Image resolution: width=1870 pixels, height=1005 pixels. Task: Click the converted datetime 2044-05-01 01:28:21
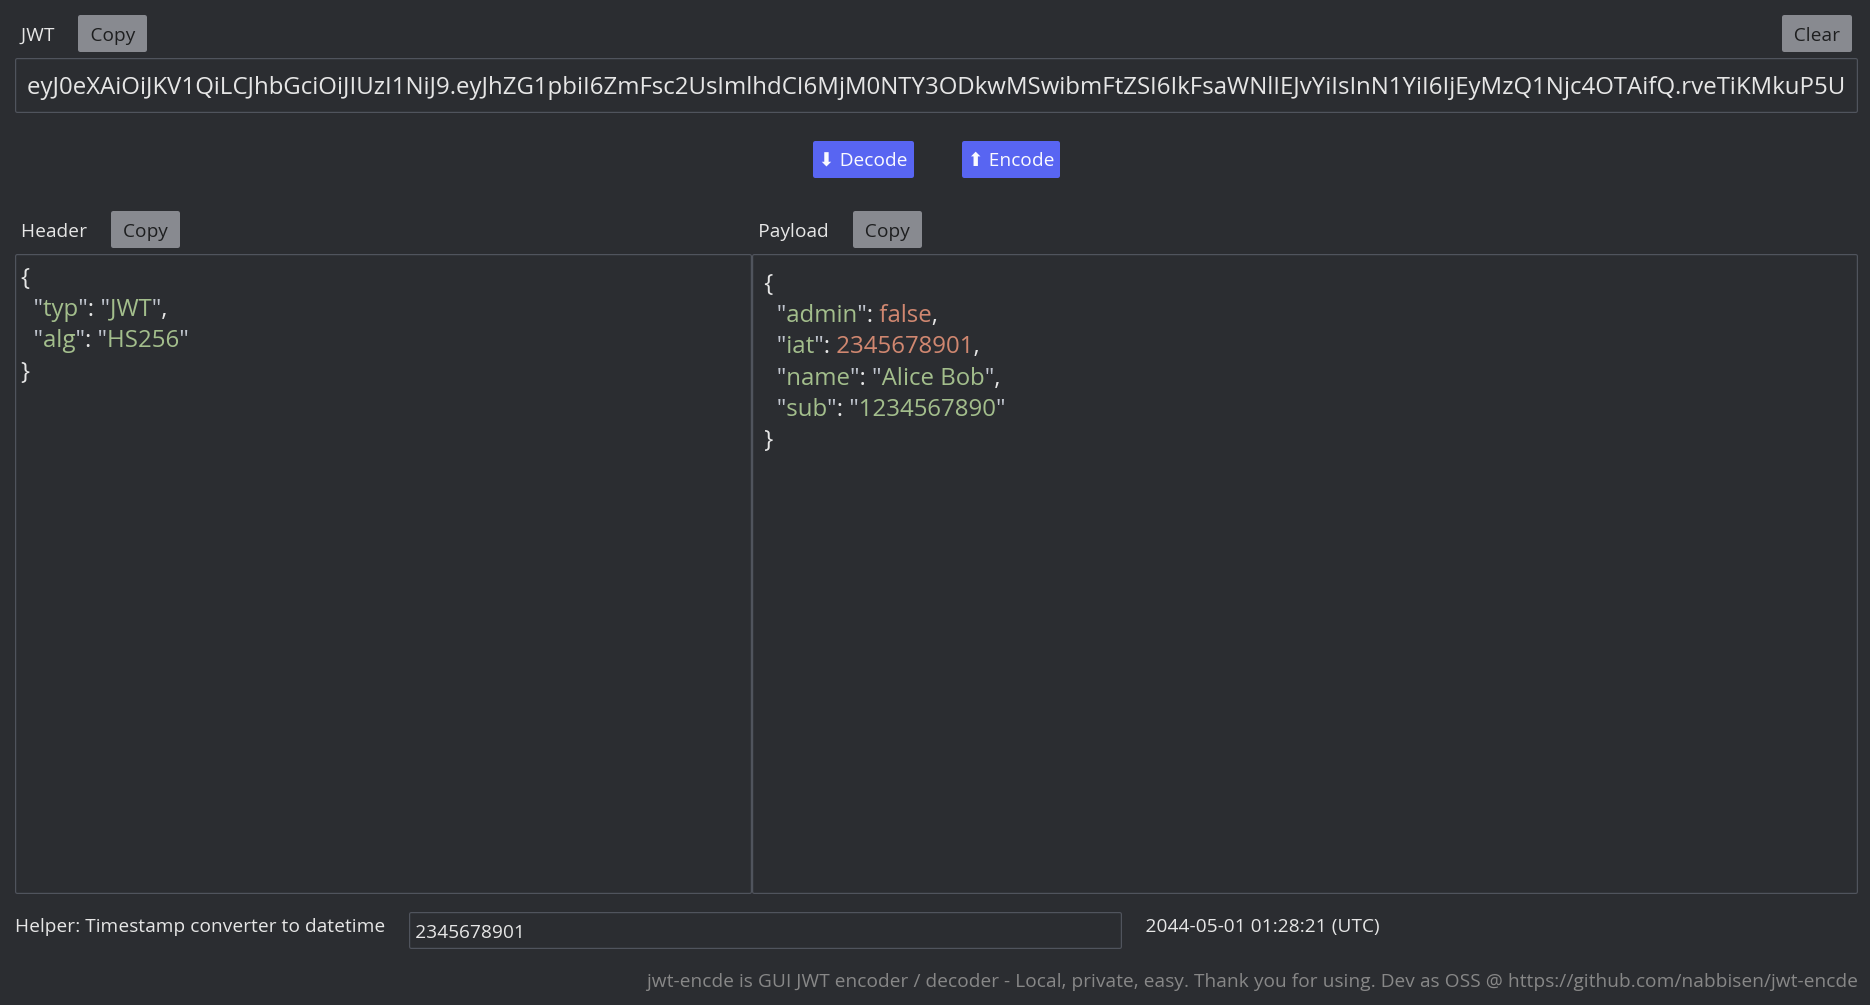pos(1263,925)
